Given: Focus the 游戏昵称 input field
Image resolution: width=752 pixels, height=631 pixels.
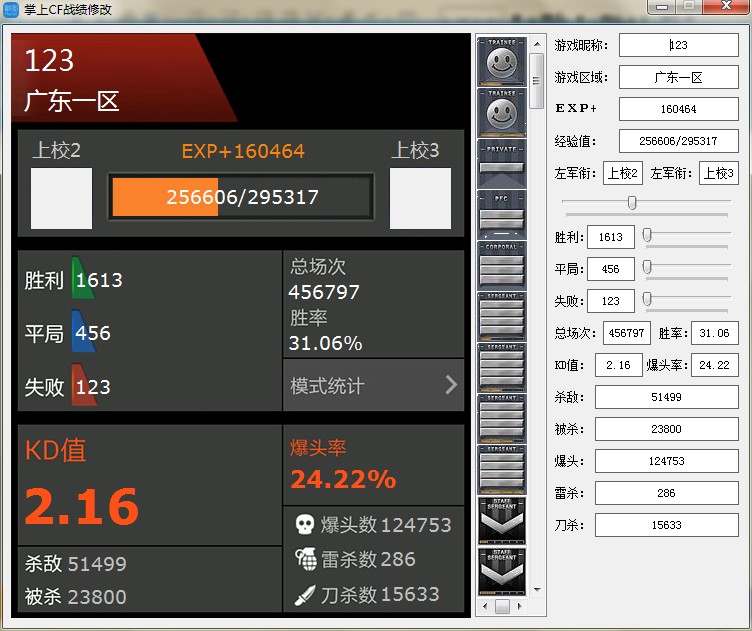Looking at the screenshot, I should point(679,45).
